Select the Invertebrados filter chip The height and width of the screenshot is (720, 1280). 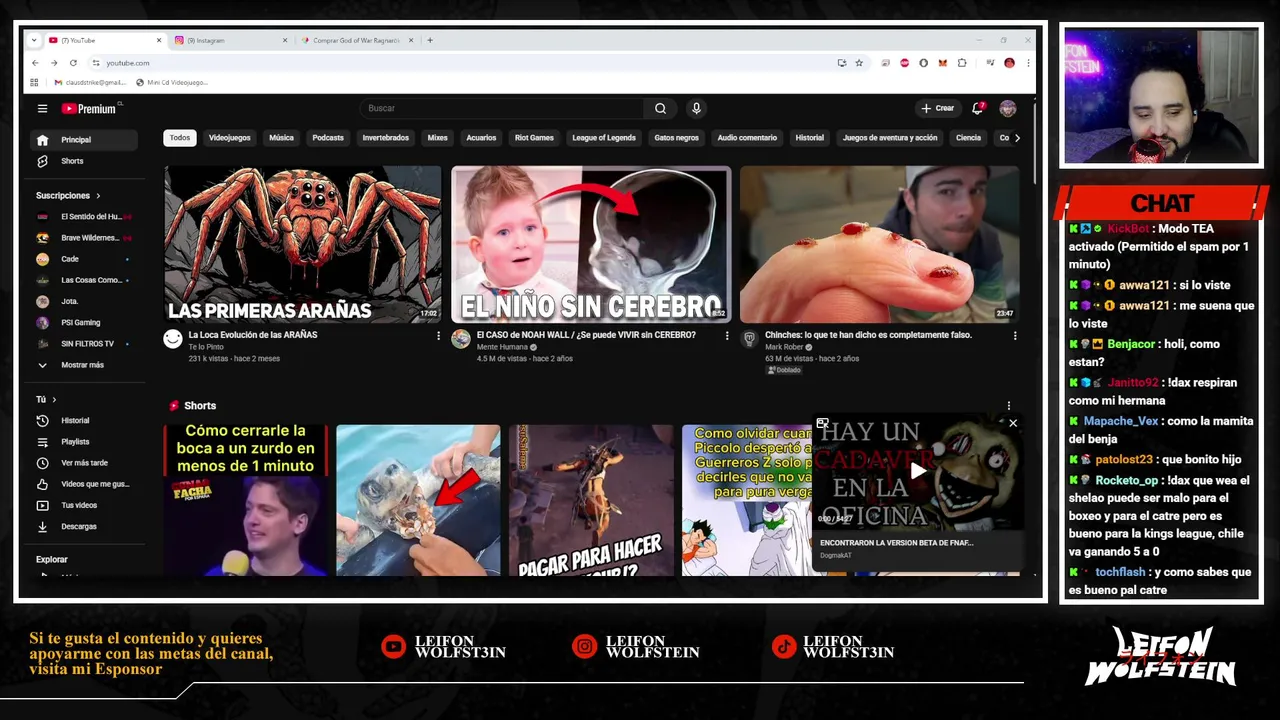[386, 138]
